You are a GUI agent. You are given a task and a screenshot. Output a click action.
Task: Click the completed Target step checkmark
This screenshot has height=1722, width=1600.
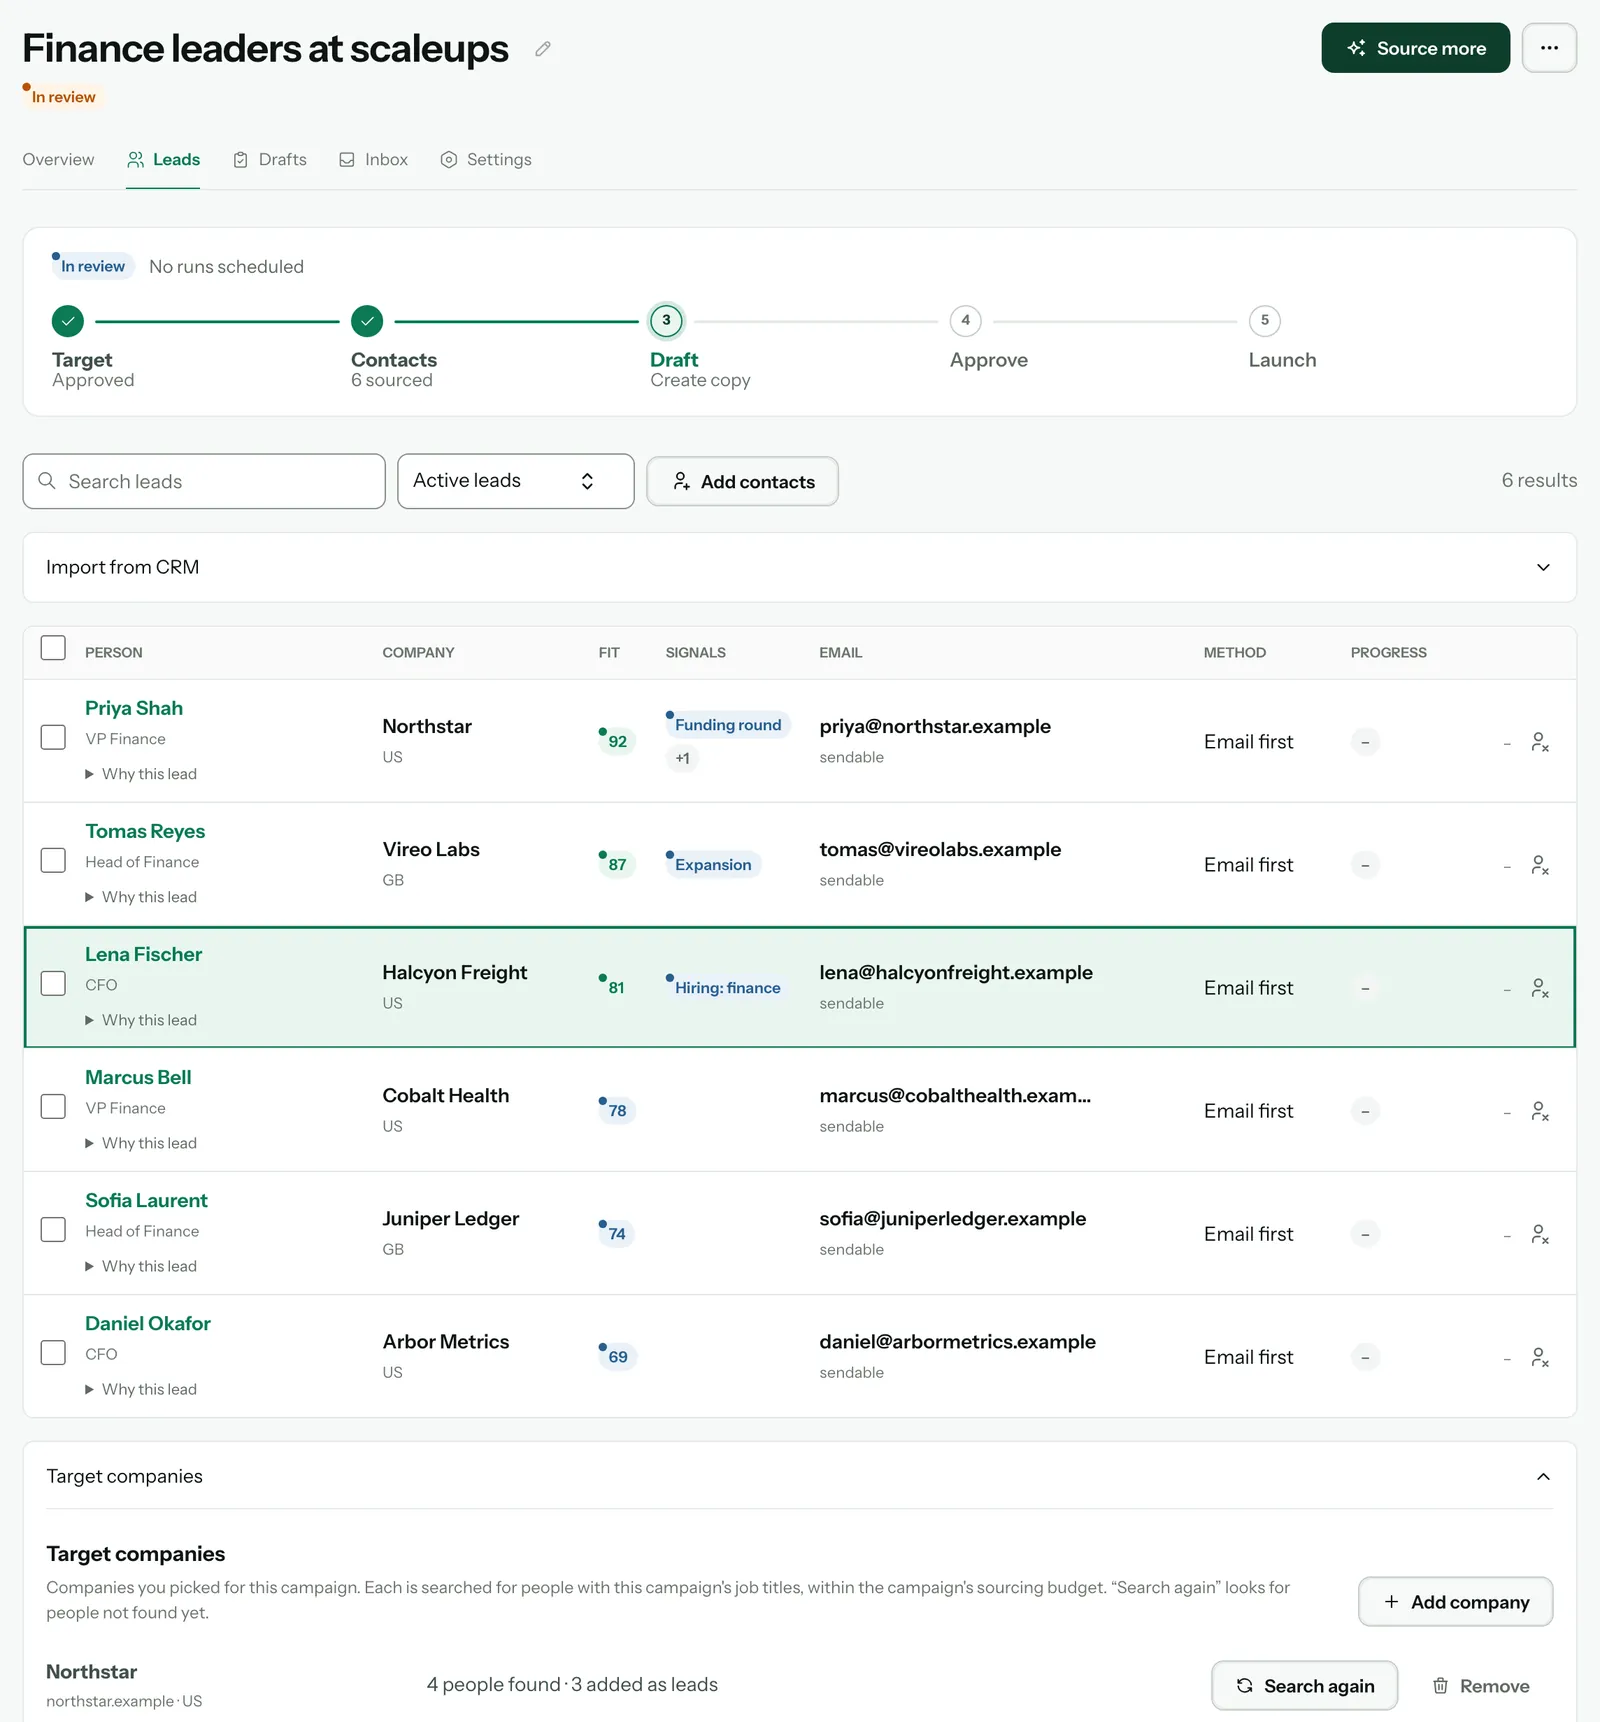pos(68,321)
